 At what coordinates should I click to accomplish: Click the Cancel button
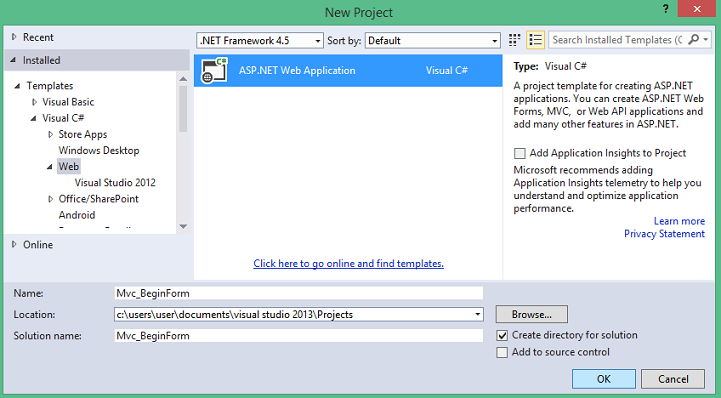click(x=673, y=379)
